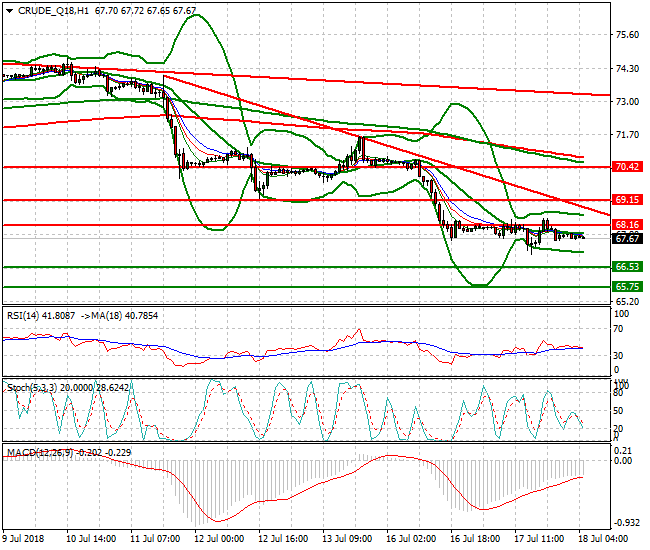Click the 11 Jul 07:00 time label

coord(155,539)
